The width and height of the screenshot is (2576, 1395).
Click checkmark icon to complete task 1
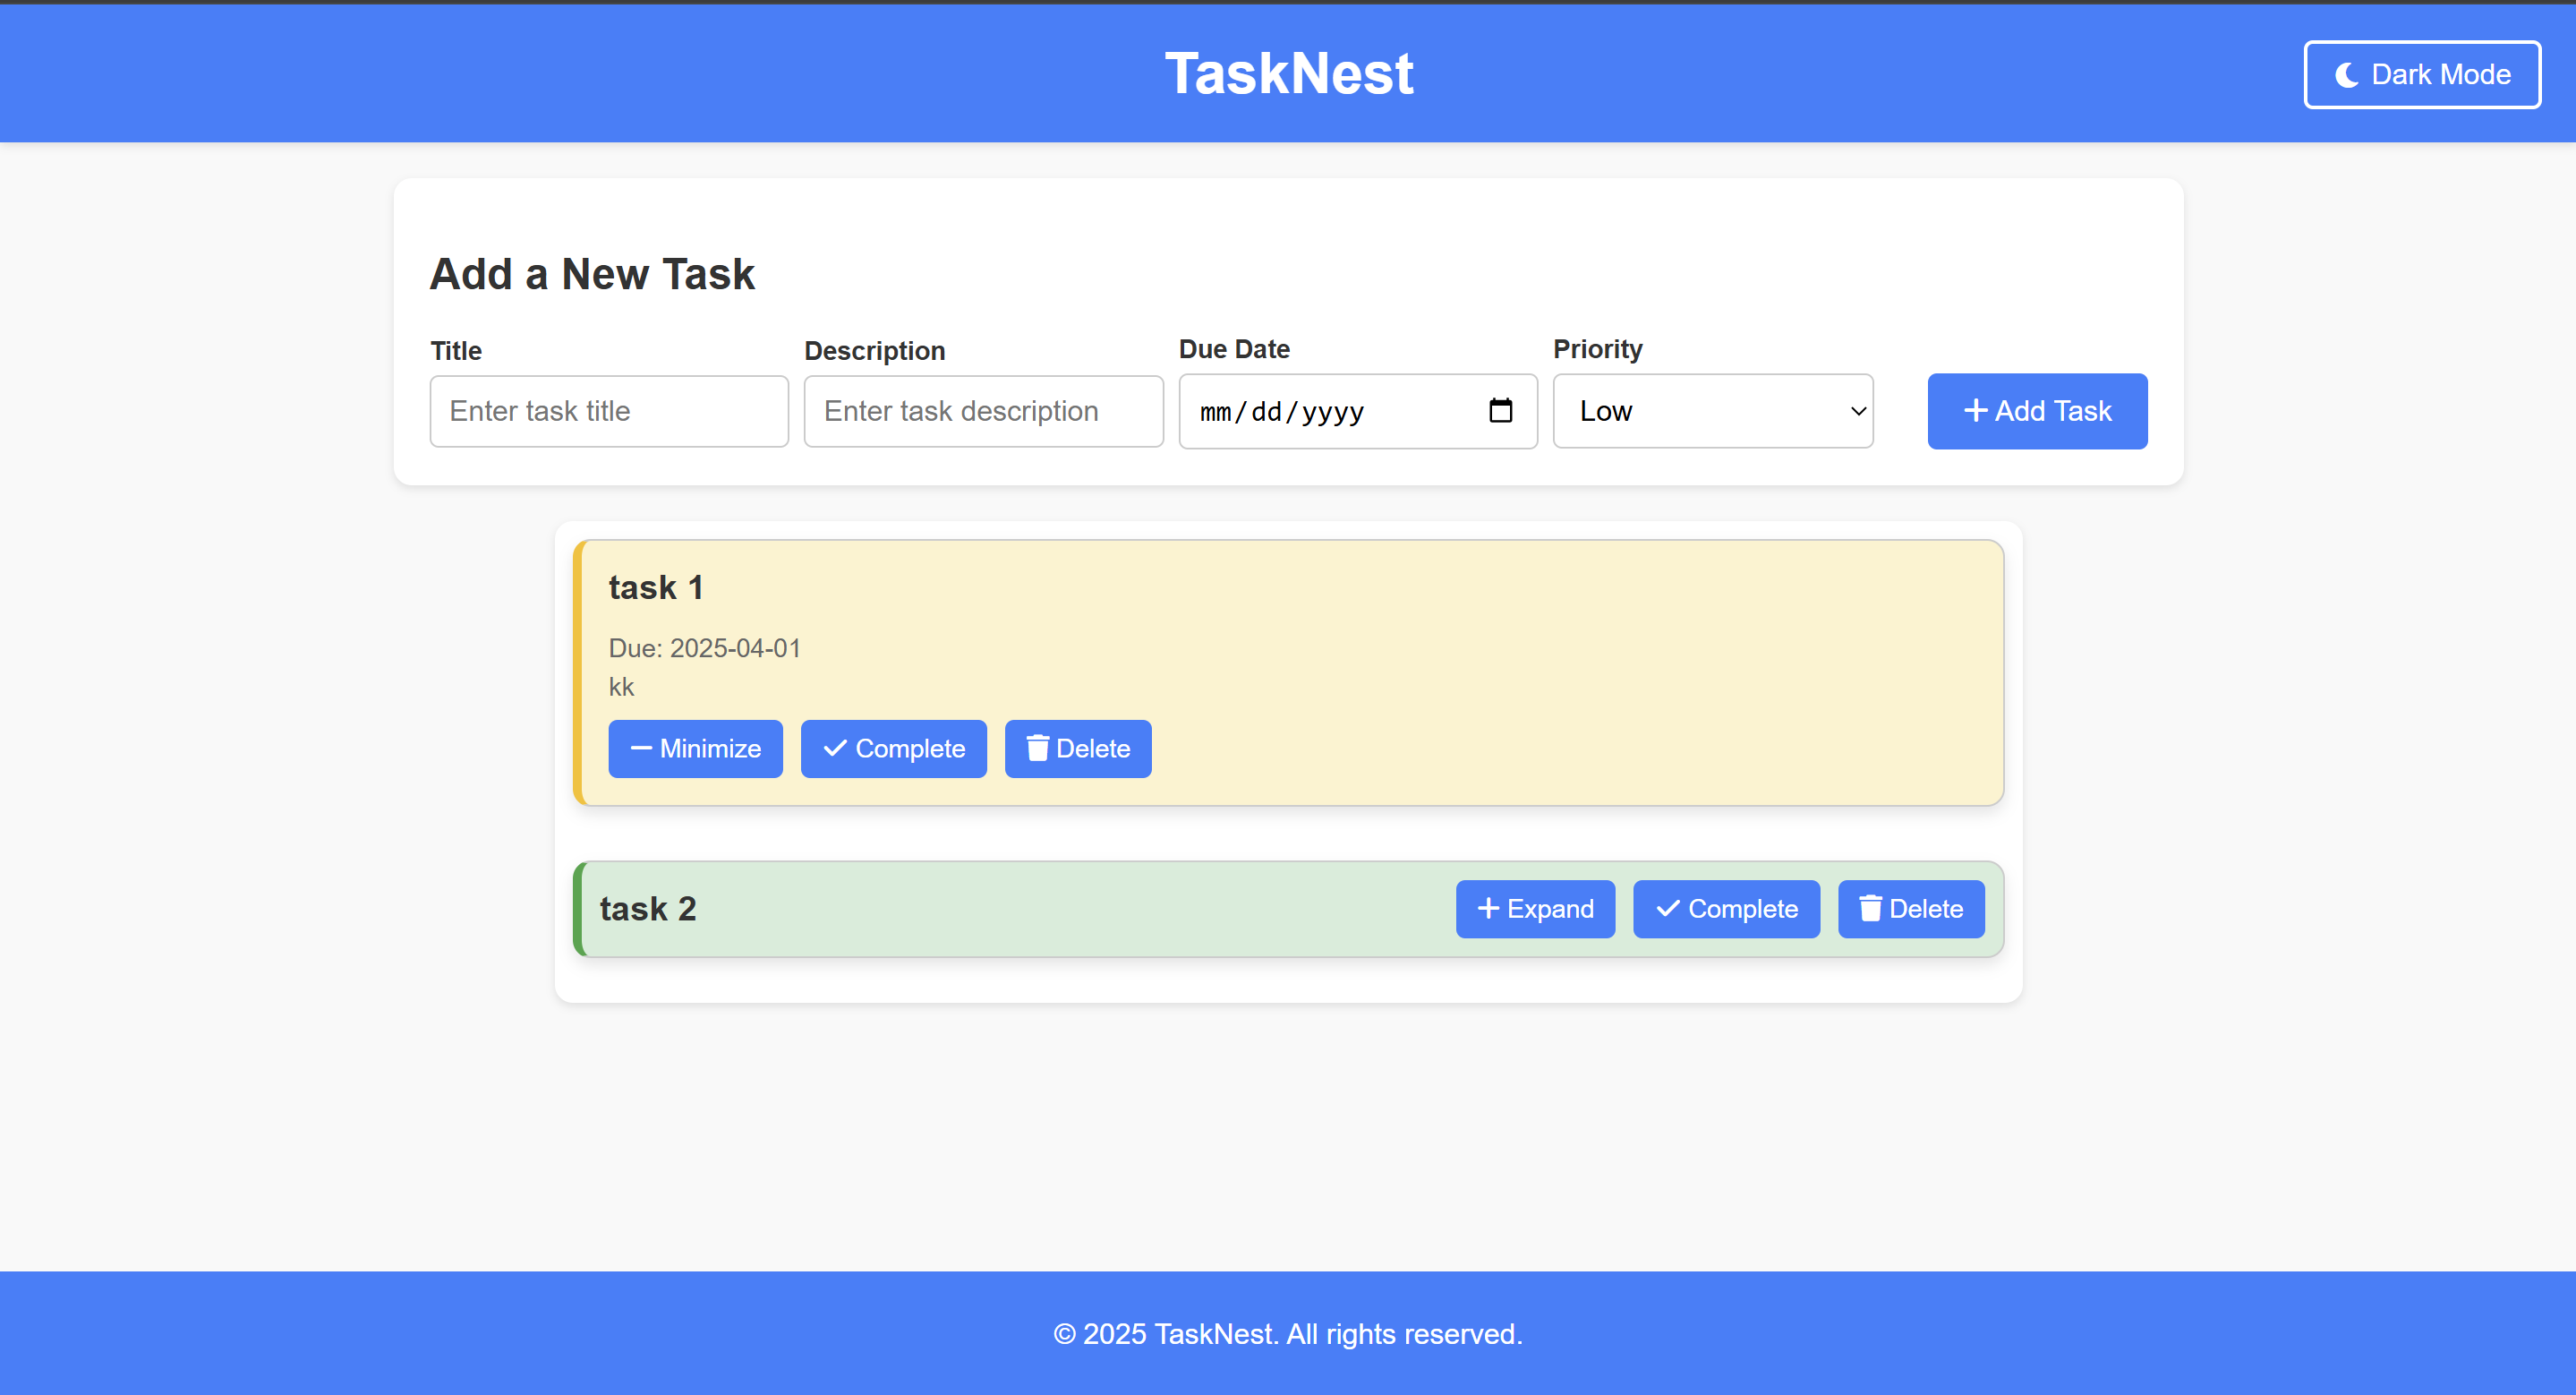coord(834,749)
